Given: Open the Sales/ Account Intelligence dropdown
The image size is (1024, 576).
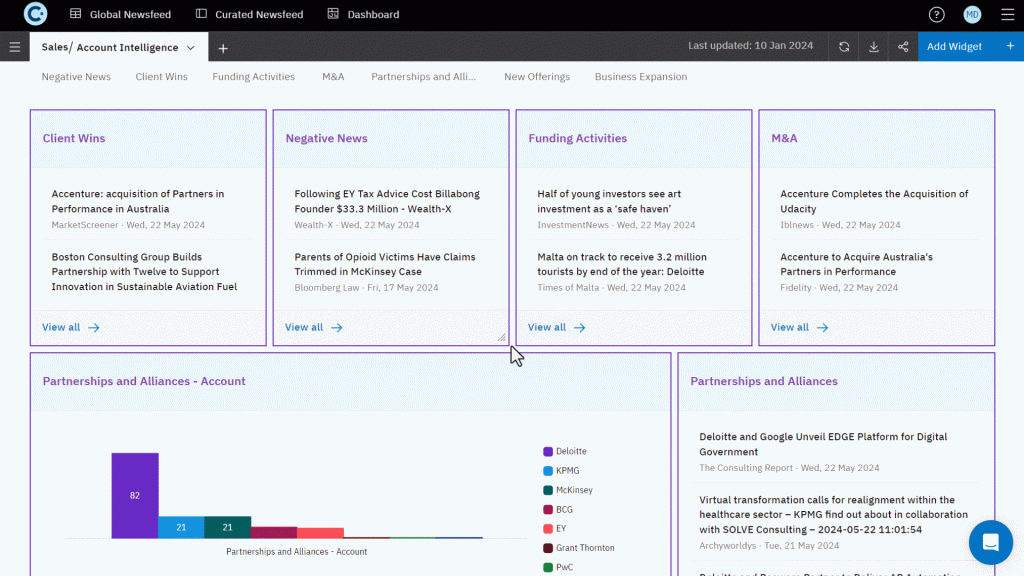Looking at the screenshot, I should [117, 46].
